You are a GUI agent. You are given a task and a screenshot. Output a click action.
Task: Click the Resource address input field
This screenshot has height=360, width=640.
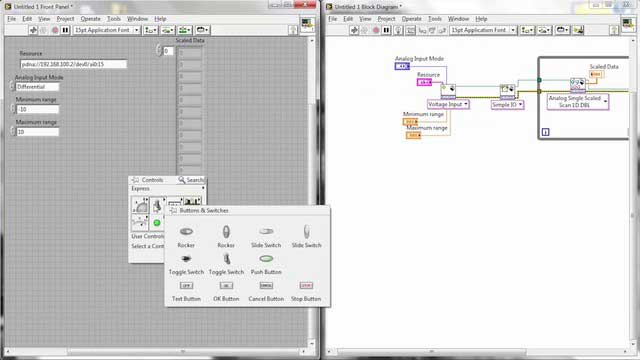[73, 64]
